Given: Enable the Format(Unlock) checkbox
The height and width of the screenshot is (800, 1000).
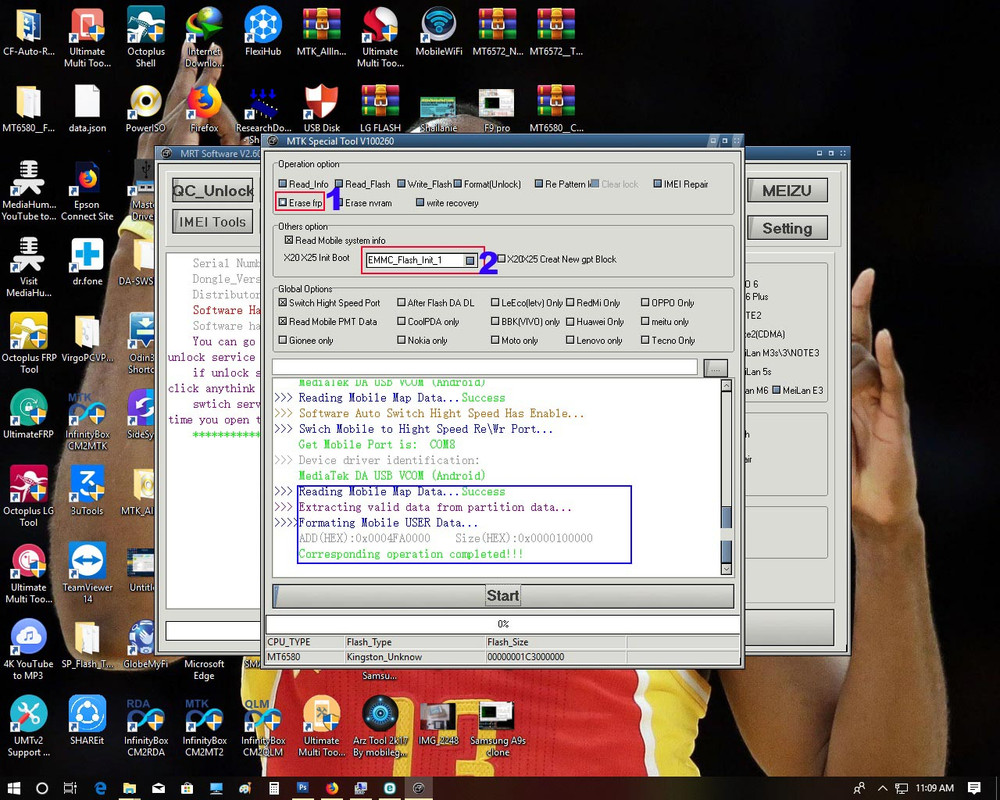Looking at the screenshot, I should 457,184.
